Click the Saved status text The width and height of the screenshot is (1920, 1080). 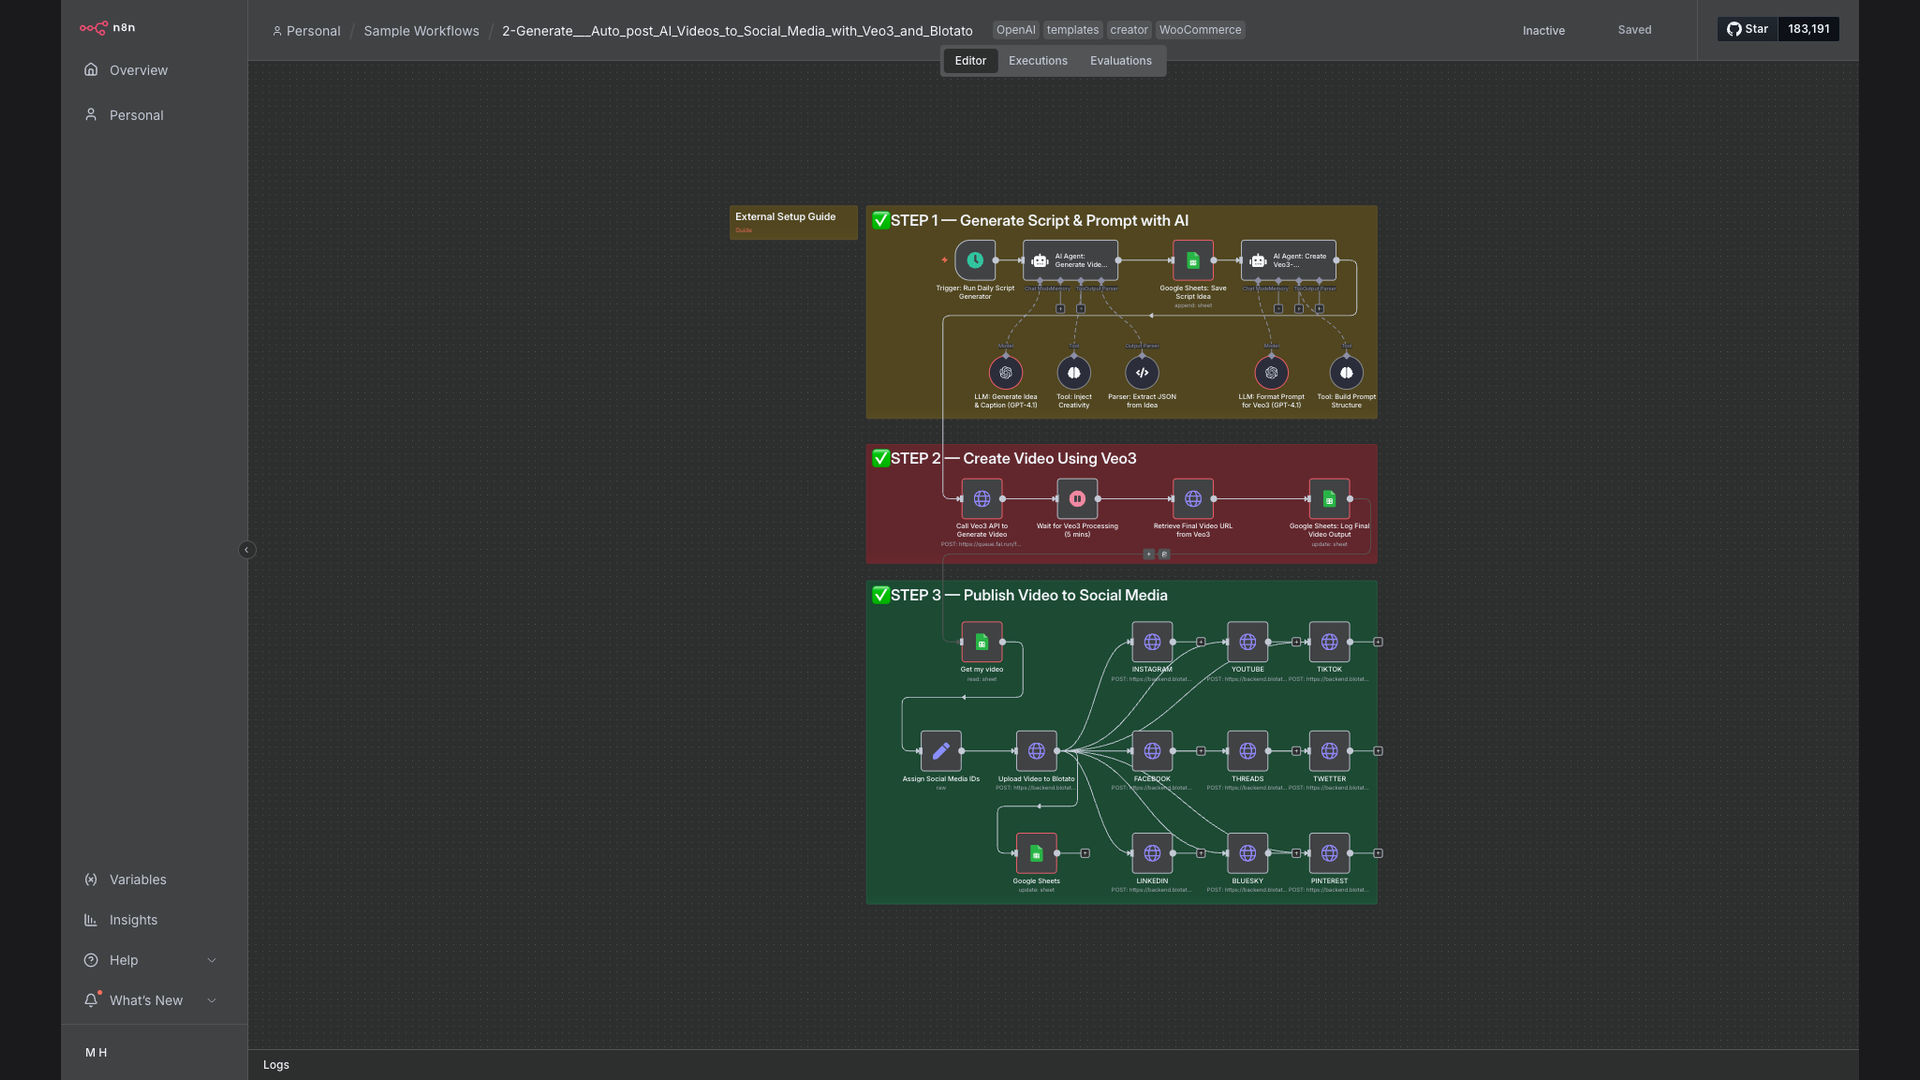(1634, 30)
